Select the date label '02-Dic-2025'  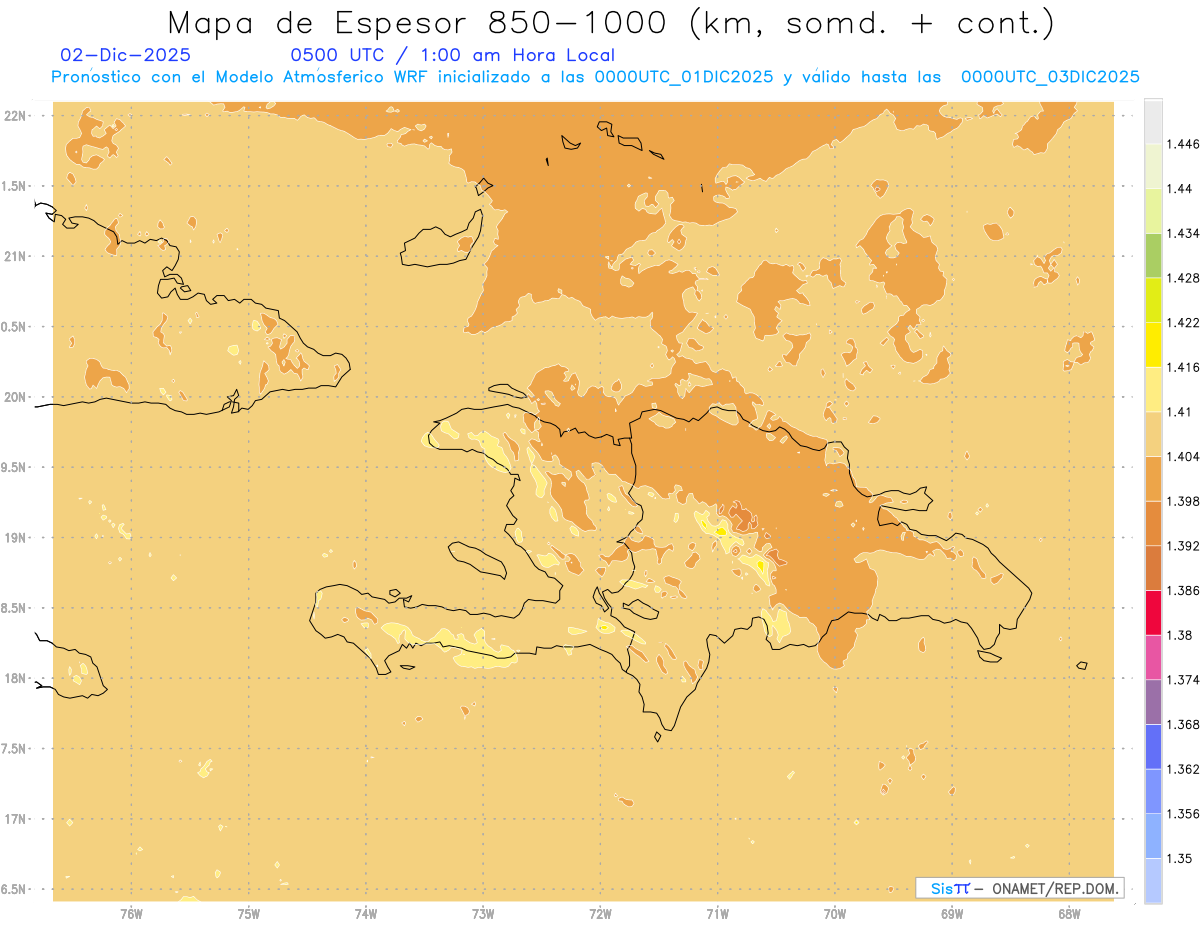pos(126,55)
